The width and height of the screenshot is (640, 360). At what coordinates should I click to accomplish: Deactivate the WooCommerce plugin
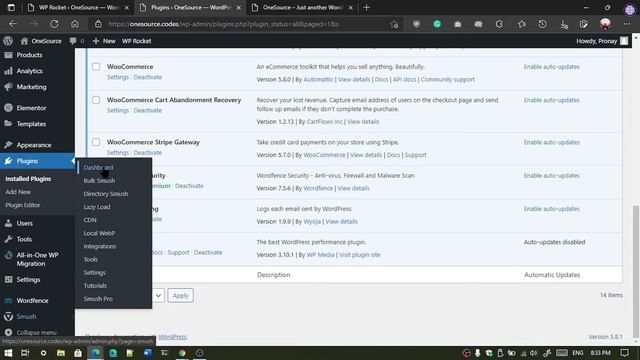(148, 77)
